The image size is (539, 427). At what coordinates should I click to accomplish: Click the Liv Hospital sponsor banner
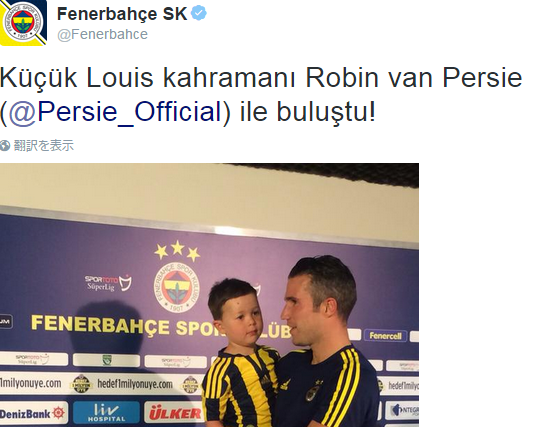pos(107,413)
